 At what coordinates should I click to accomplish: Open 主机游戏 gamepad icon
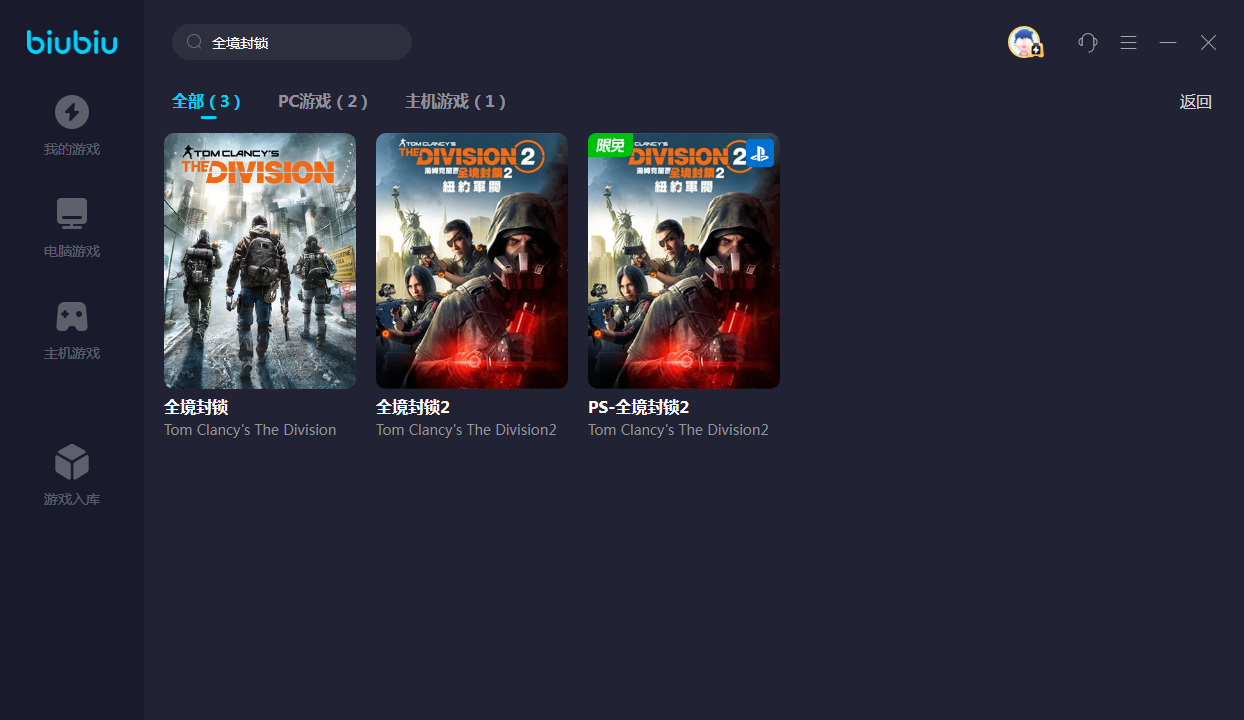(x=72, y=317)
